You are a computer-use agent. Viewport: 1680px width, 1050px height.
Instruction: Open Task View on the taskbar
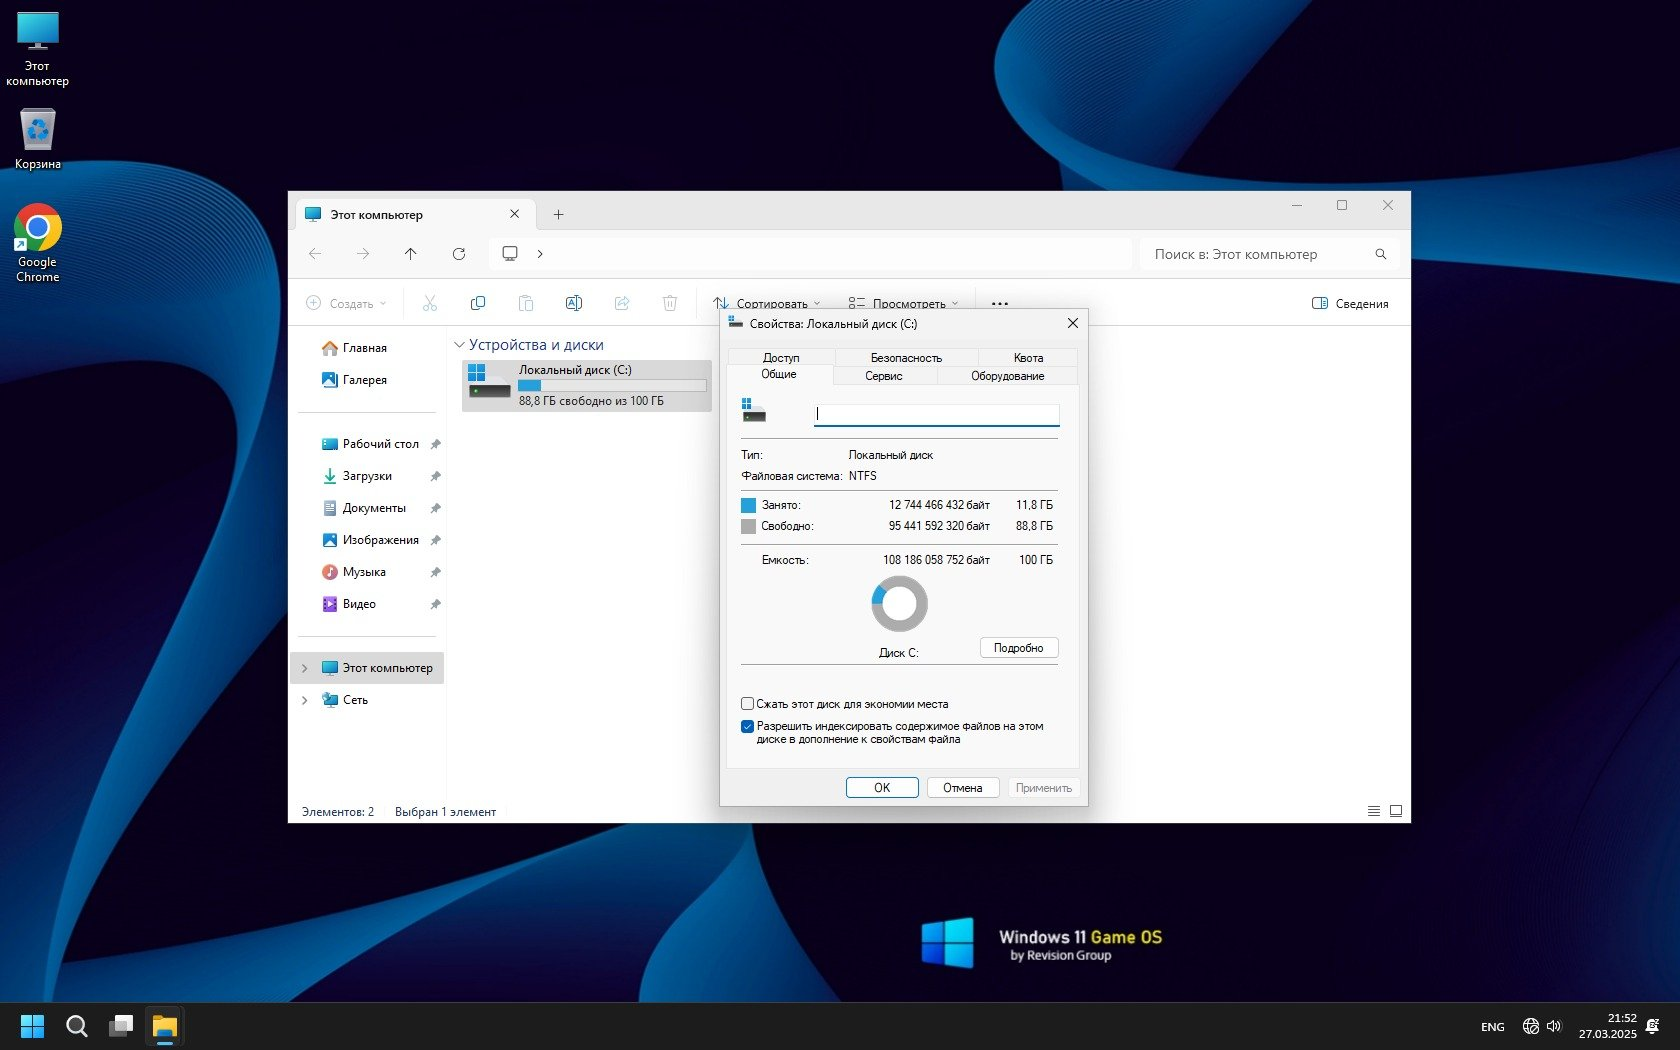click(x=121, y=1026)
